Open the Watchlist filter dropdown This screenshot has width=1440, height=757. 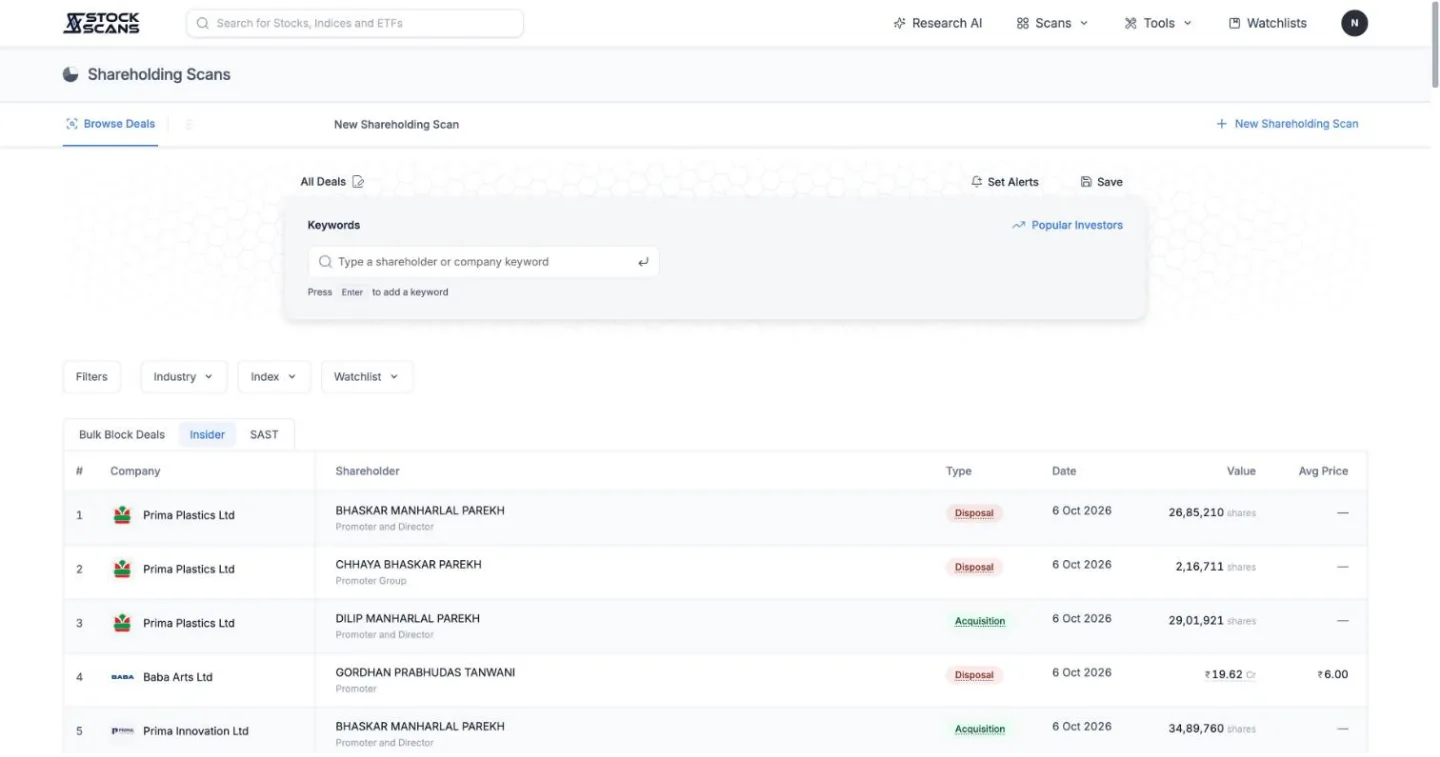(x=367, y=377)
